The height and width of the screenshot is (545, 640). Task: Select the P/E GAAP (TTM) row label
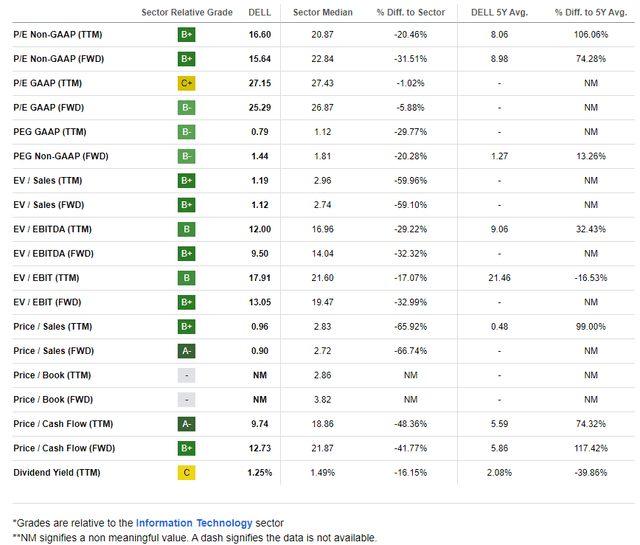click(47, 83)
